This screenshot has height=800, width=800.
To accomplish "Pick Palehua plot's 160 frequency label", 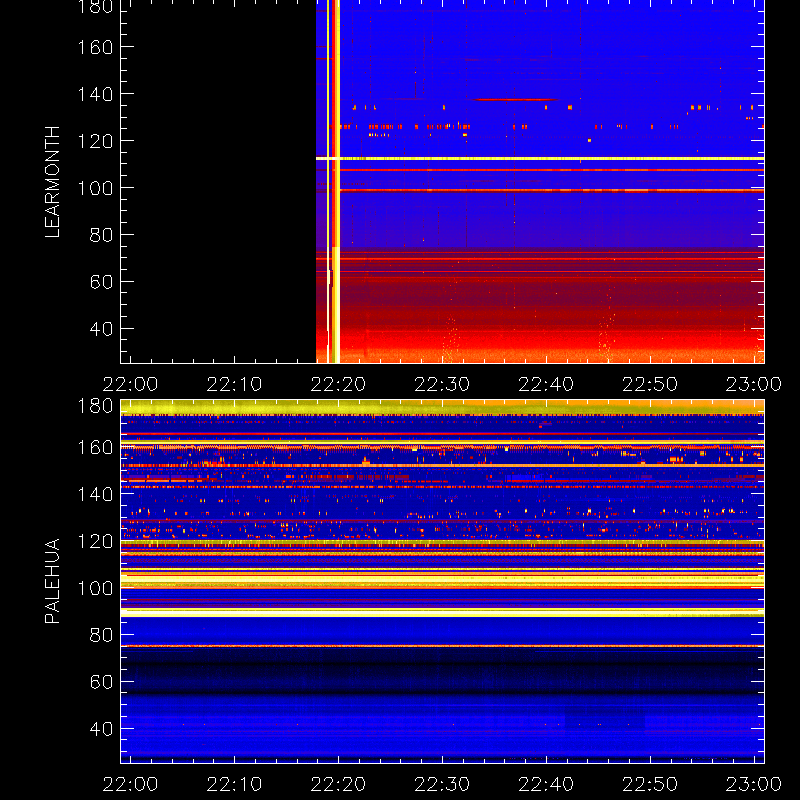I will (x=95, y=447).
